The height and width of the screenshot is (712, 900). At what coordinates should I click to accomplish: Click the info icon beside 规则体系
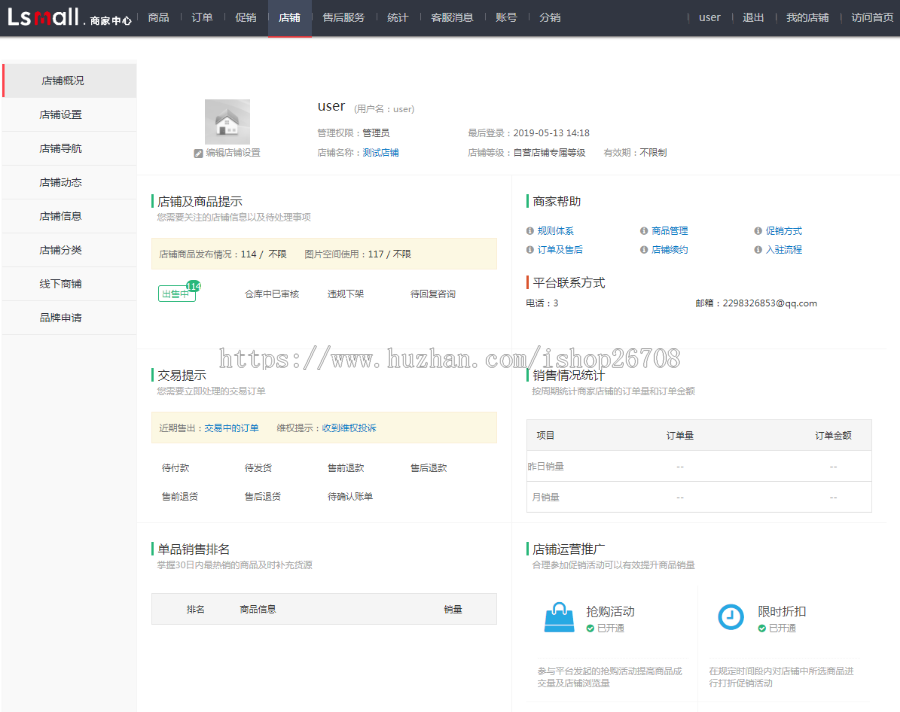point(530,231)
